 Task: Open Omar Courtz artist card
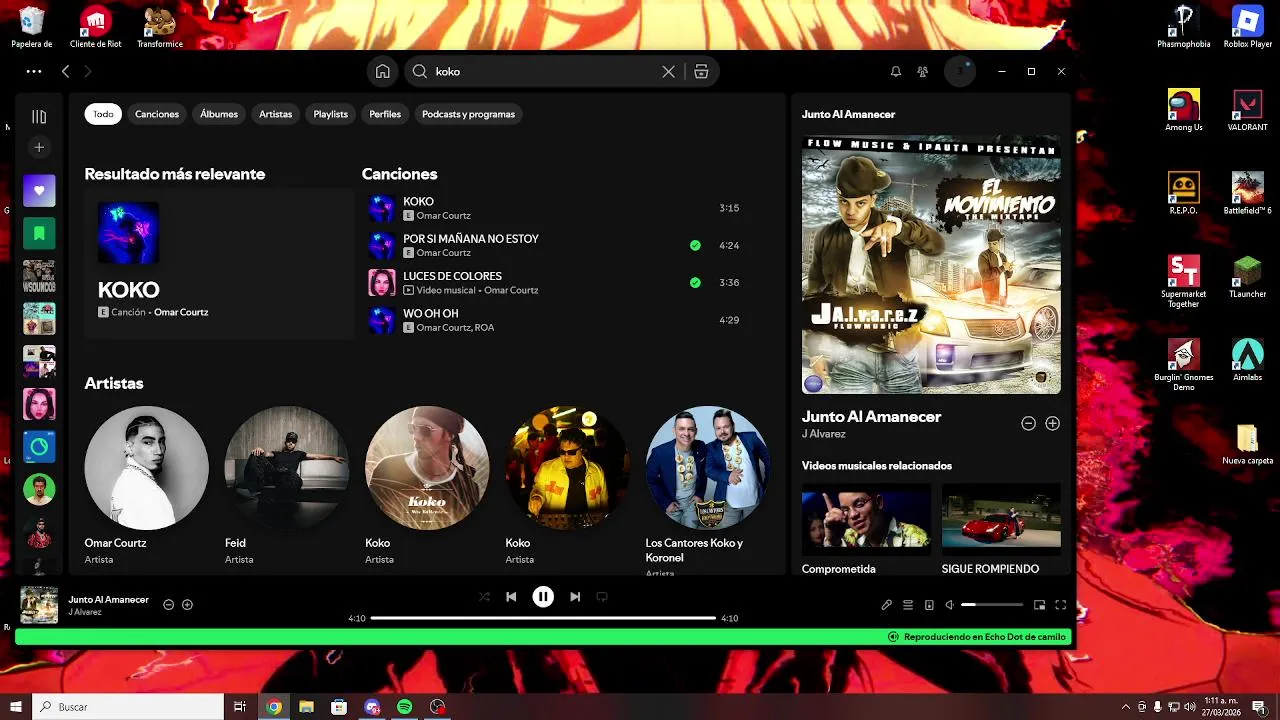(147, 485)
